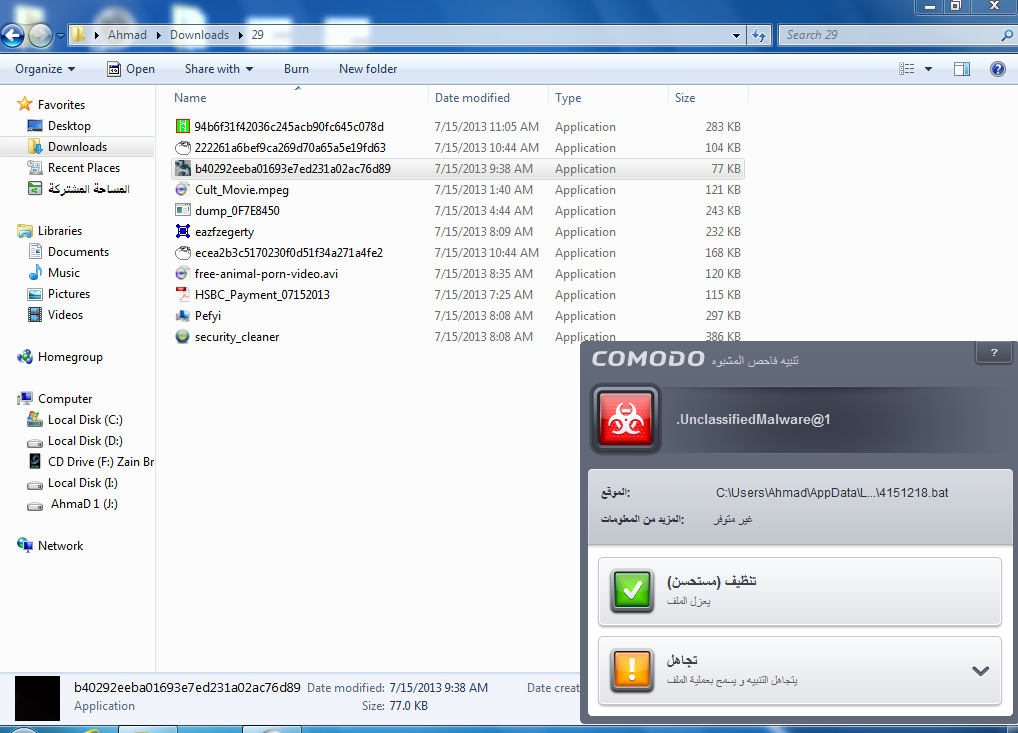Click Open in the toolbar
The height and width of the screenshot is (733, 1018).
click(131, 69)
